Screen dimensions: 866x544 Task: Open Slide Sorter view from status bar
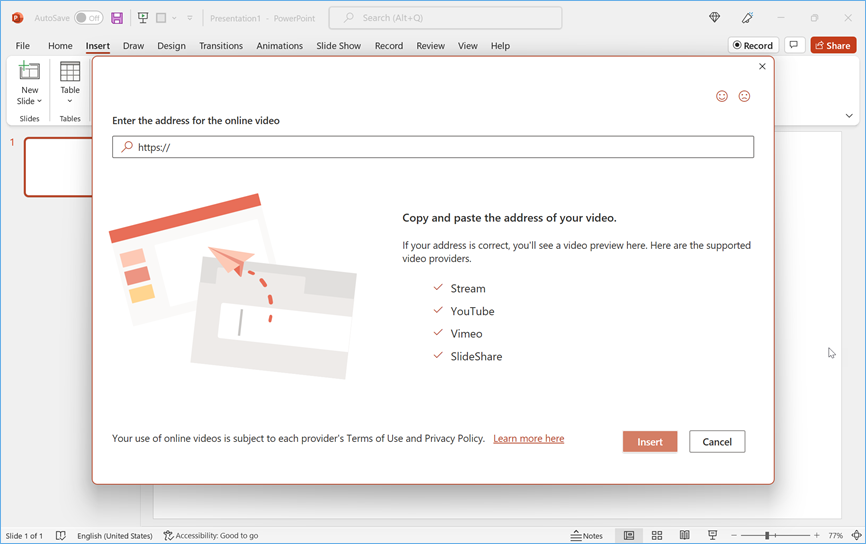pyautogui.click(x=657, y=536)
